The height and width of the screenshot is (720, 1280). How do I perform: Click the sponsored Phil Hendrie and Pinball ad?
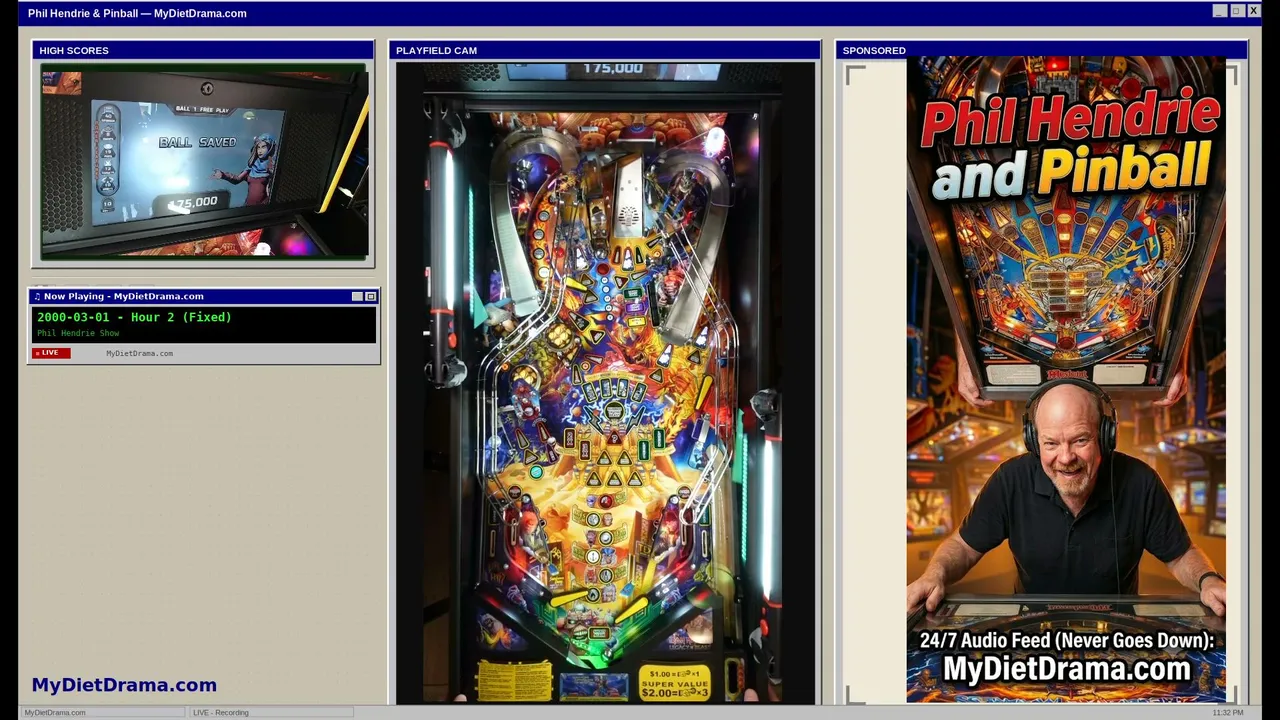(1066, 380)
